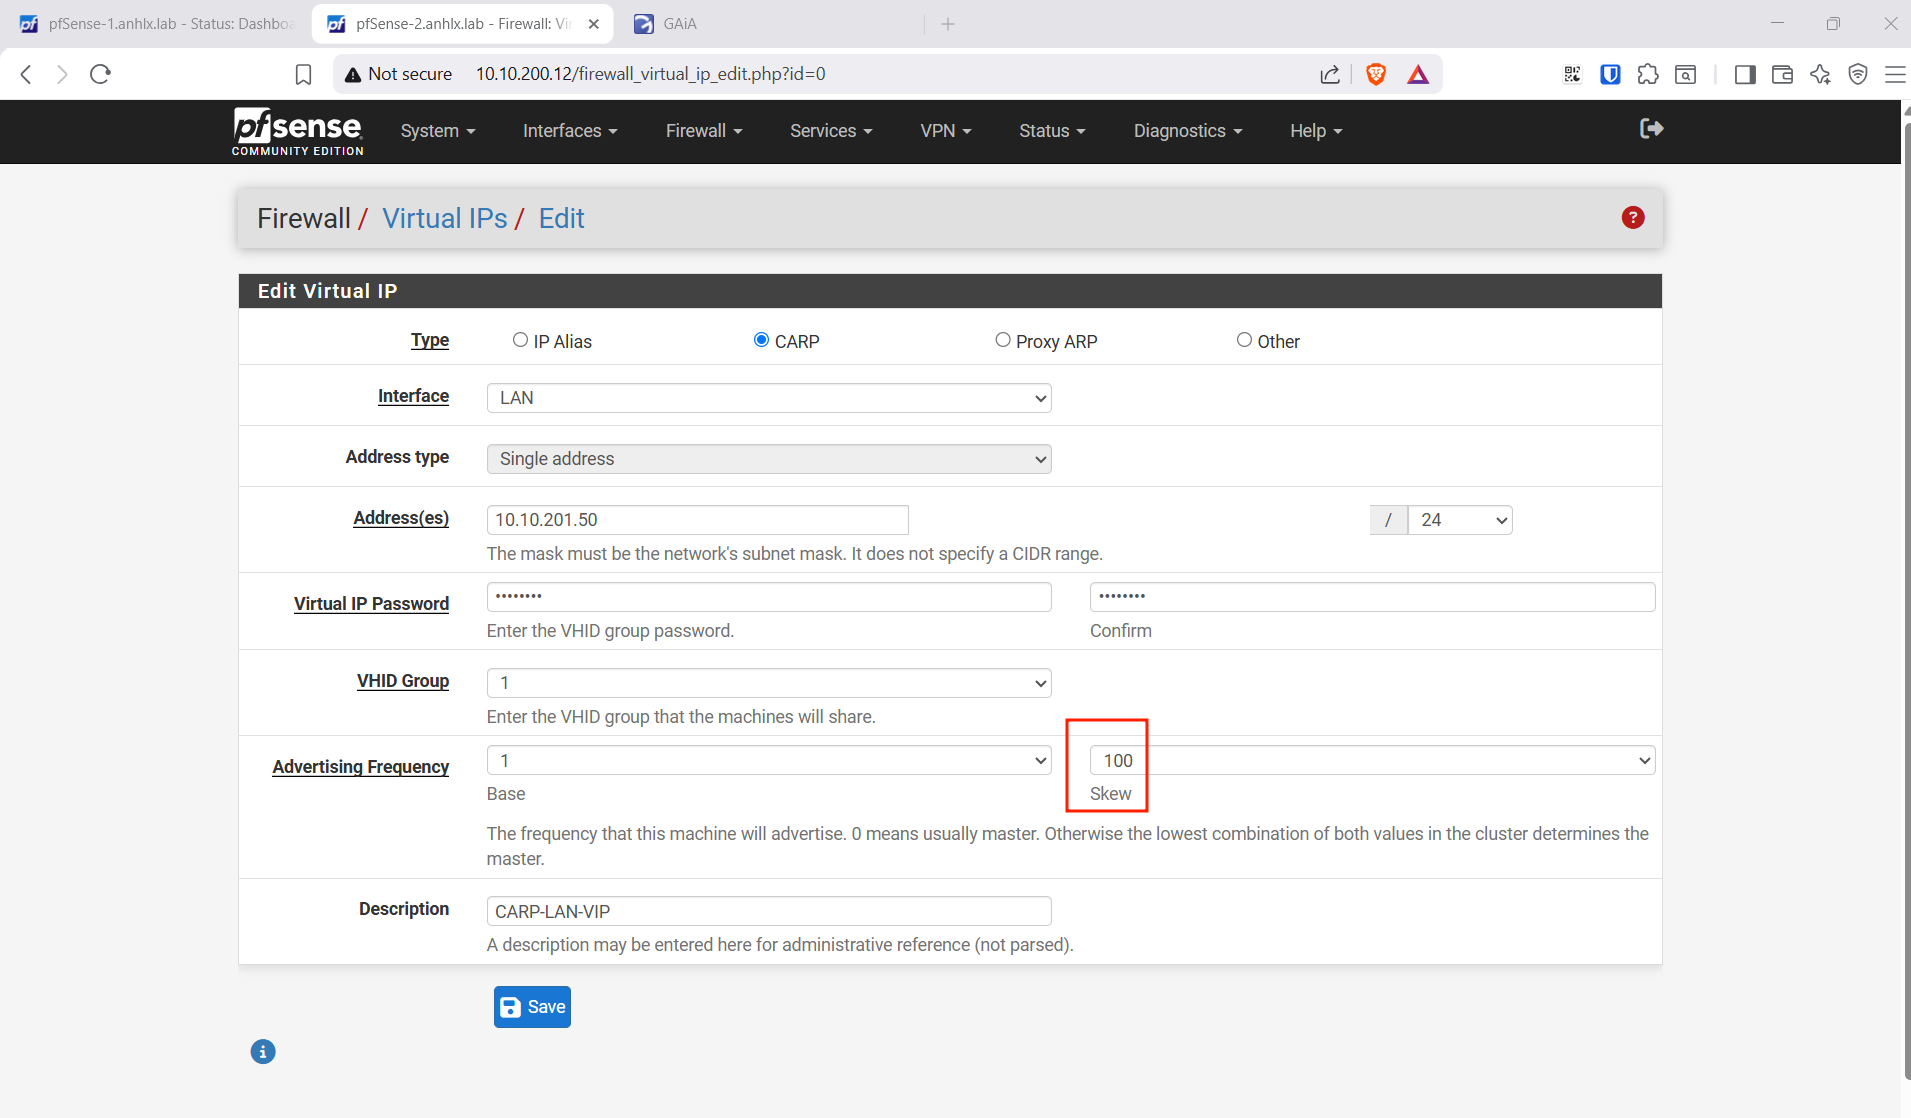Switch to the pfSense-1 Dashboard tab
The height and width of the screenshot is (1118, 1911).
click(x=157, y=24)
